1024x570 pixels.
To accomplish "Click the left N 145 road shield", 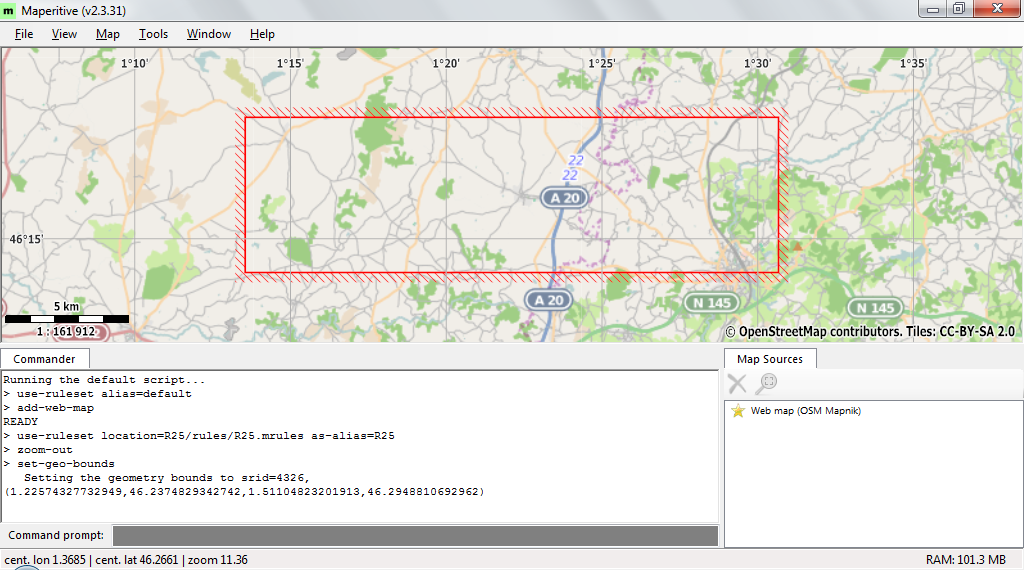I will (x=712, y=303).
